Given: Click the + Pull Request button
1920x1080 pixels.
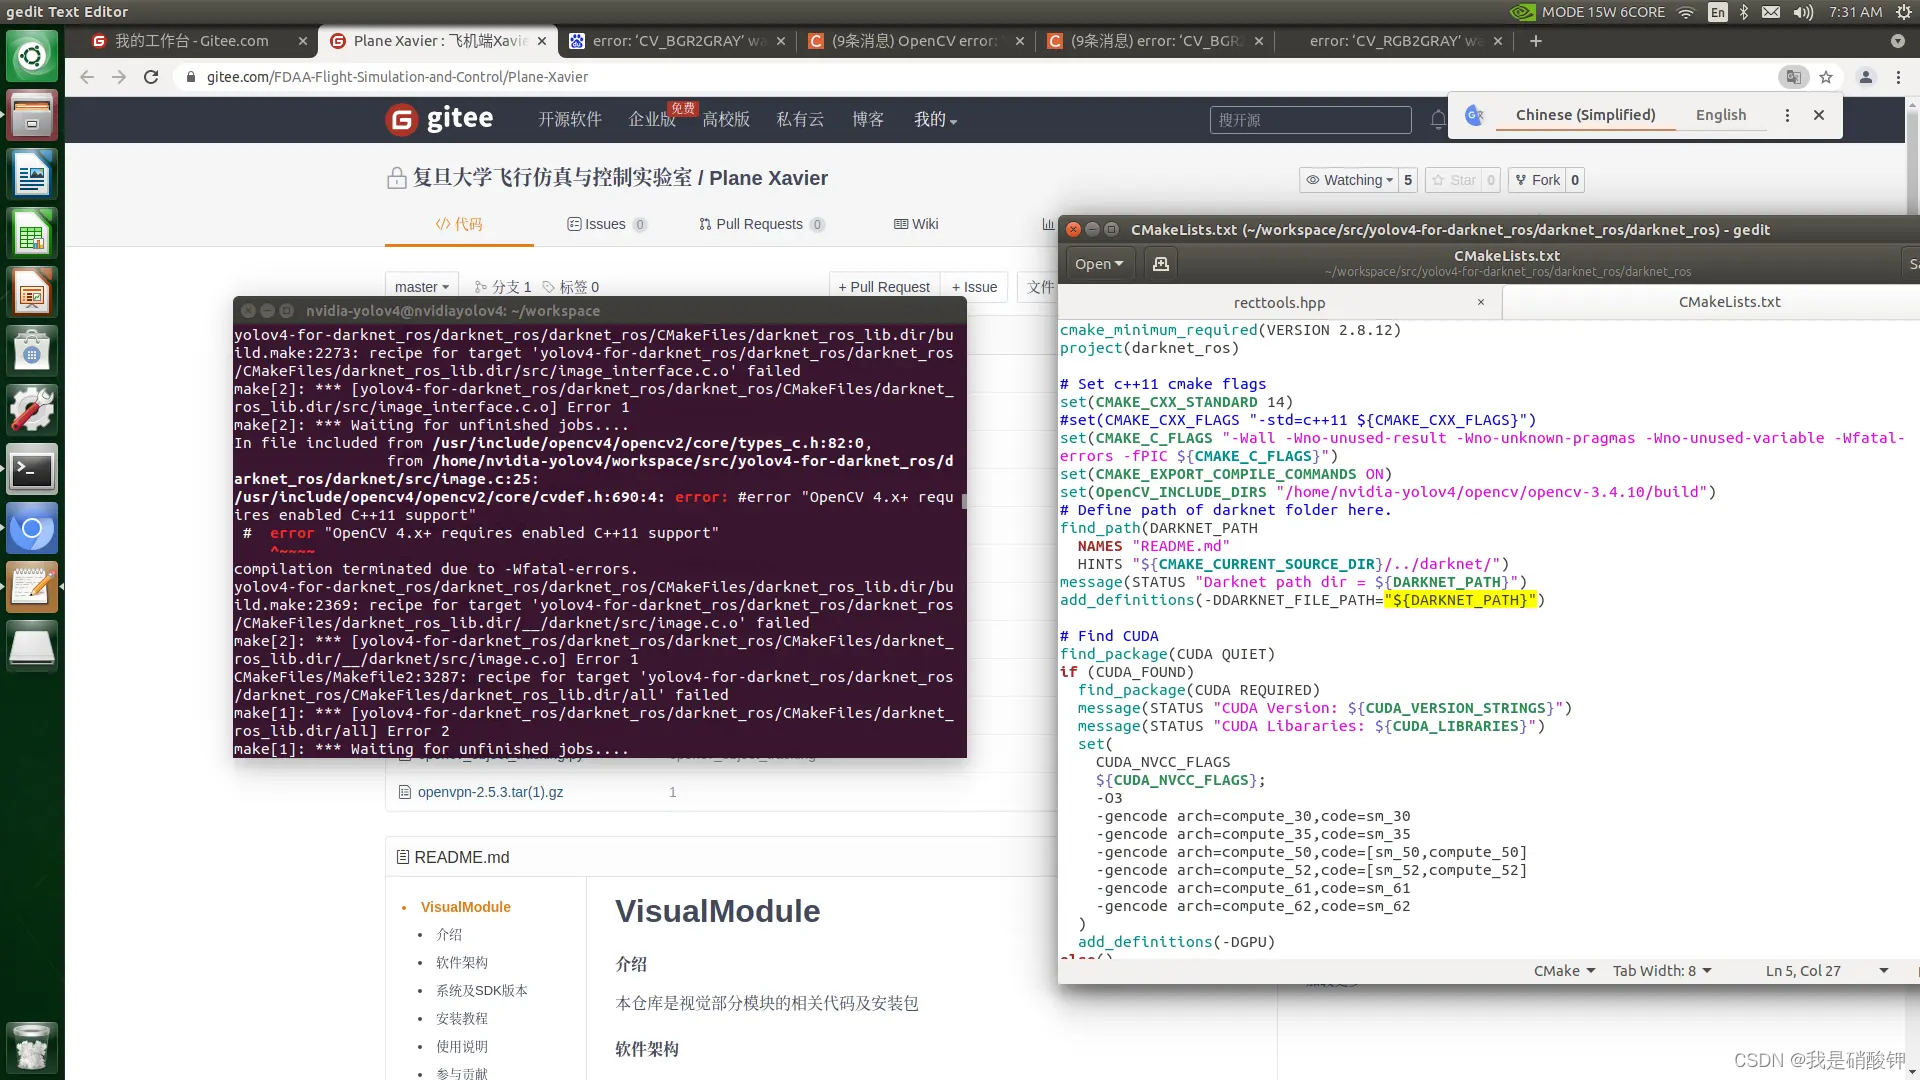Looking at the screenshot, I should [884, 287].
